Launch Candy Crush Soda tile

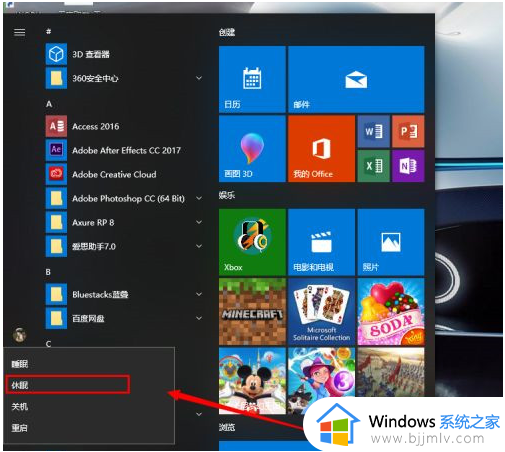tap(391, 312)
